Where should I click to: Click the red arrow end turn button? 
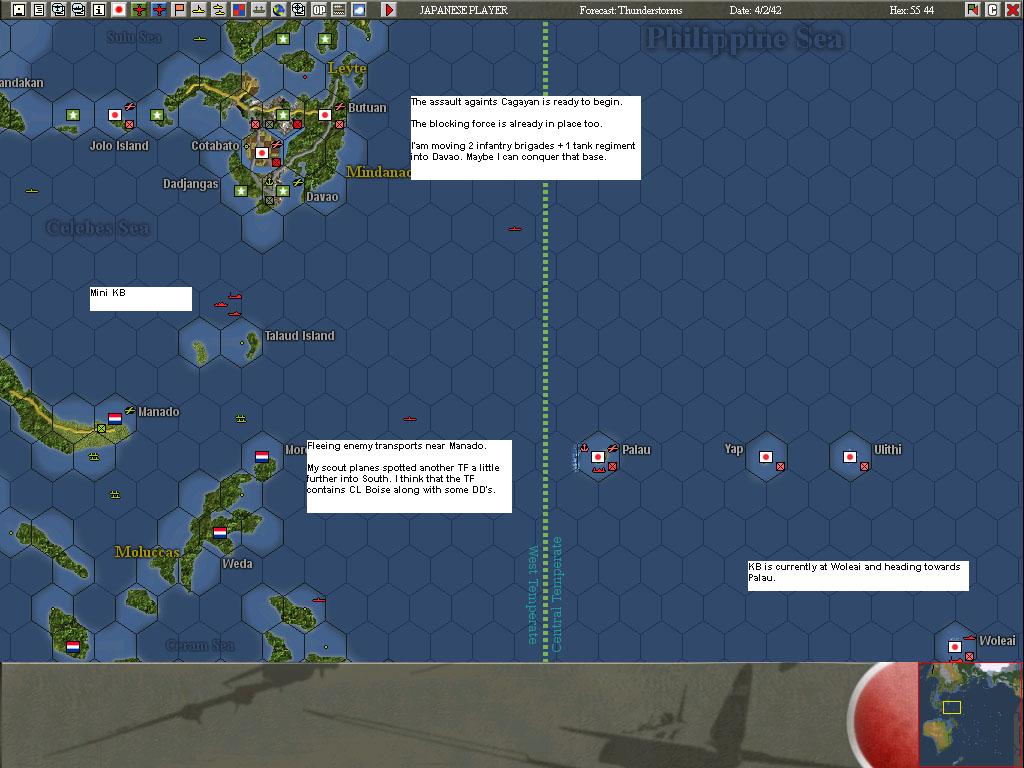(389, 10)
